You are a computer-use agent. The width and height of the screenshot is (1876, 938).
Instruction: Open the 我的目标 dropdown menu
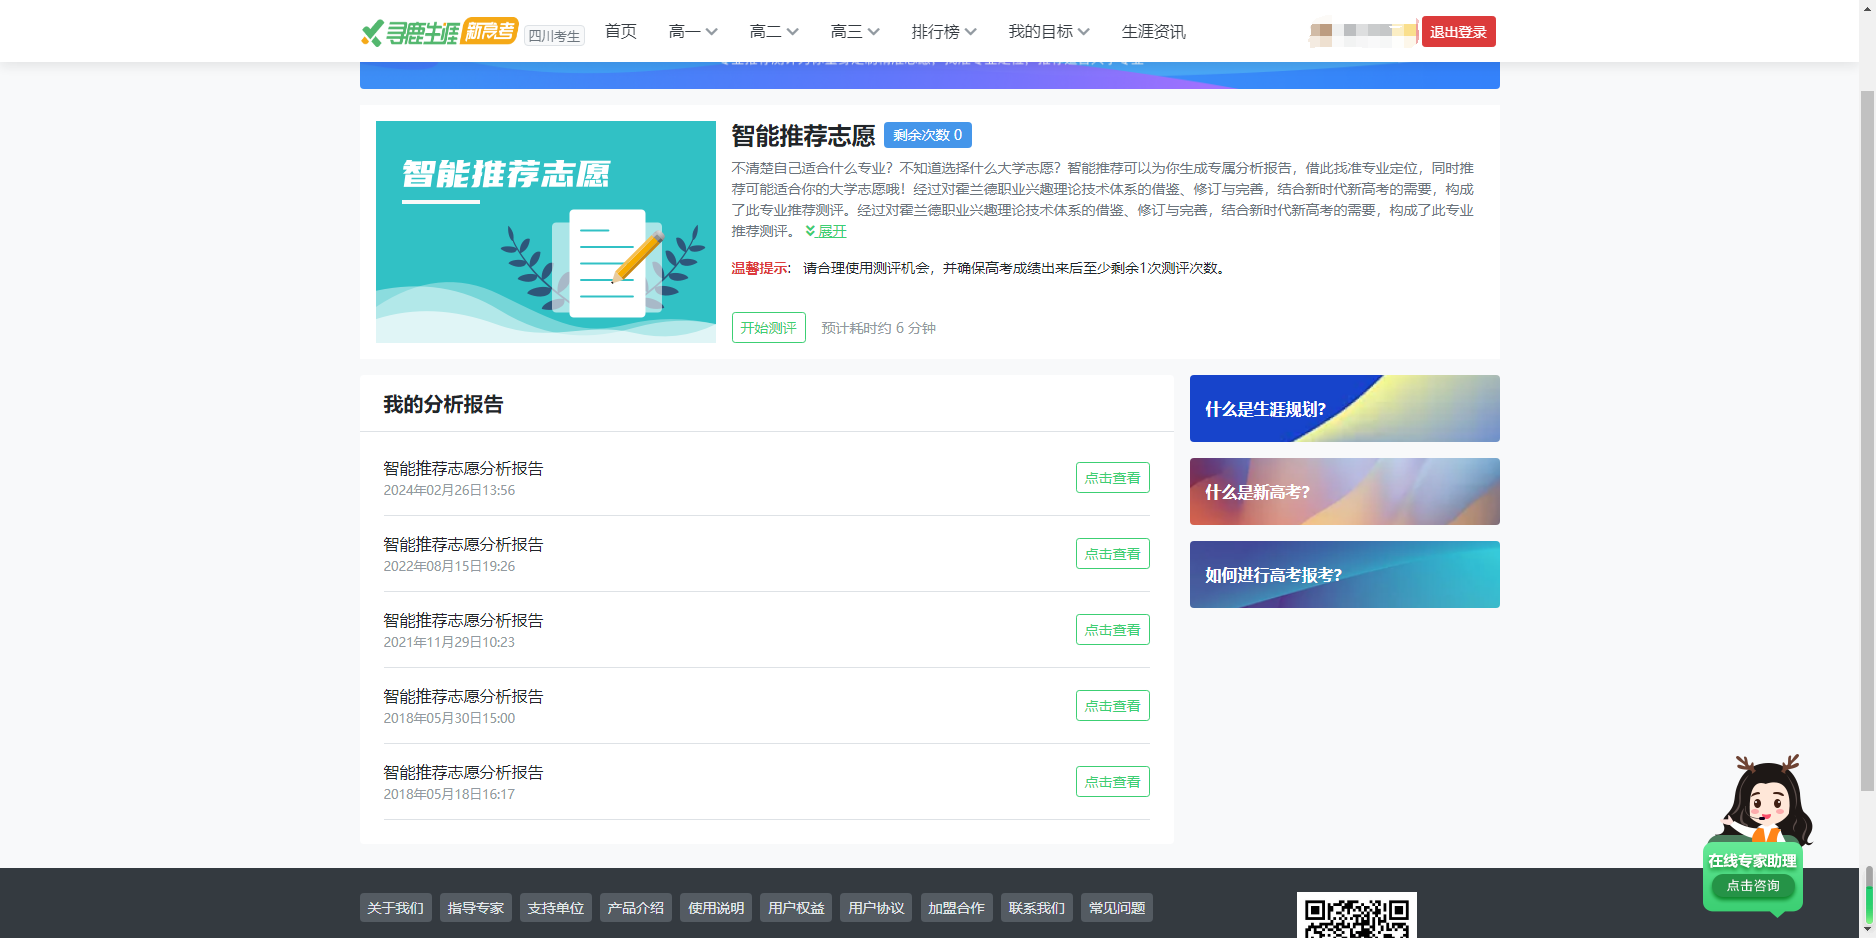1048,32
